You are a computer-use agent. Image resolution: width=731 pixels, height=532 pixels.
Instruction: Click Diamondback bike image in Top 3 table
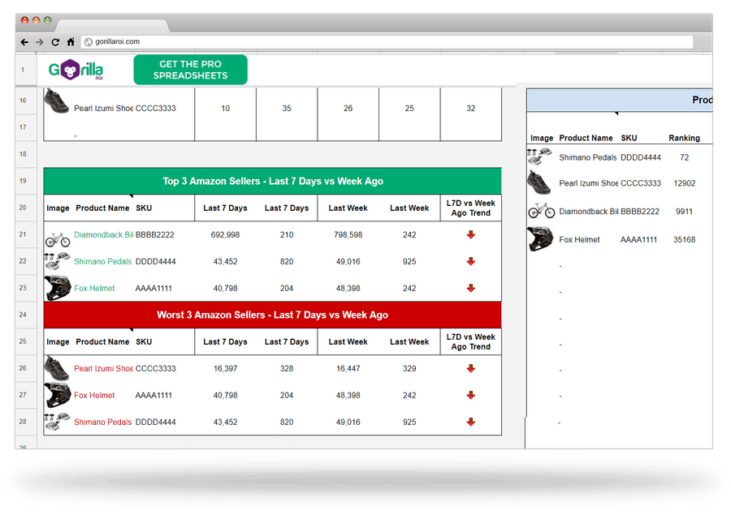click(x=58, y=240)
